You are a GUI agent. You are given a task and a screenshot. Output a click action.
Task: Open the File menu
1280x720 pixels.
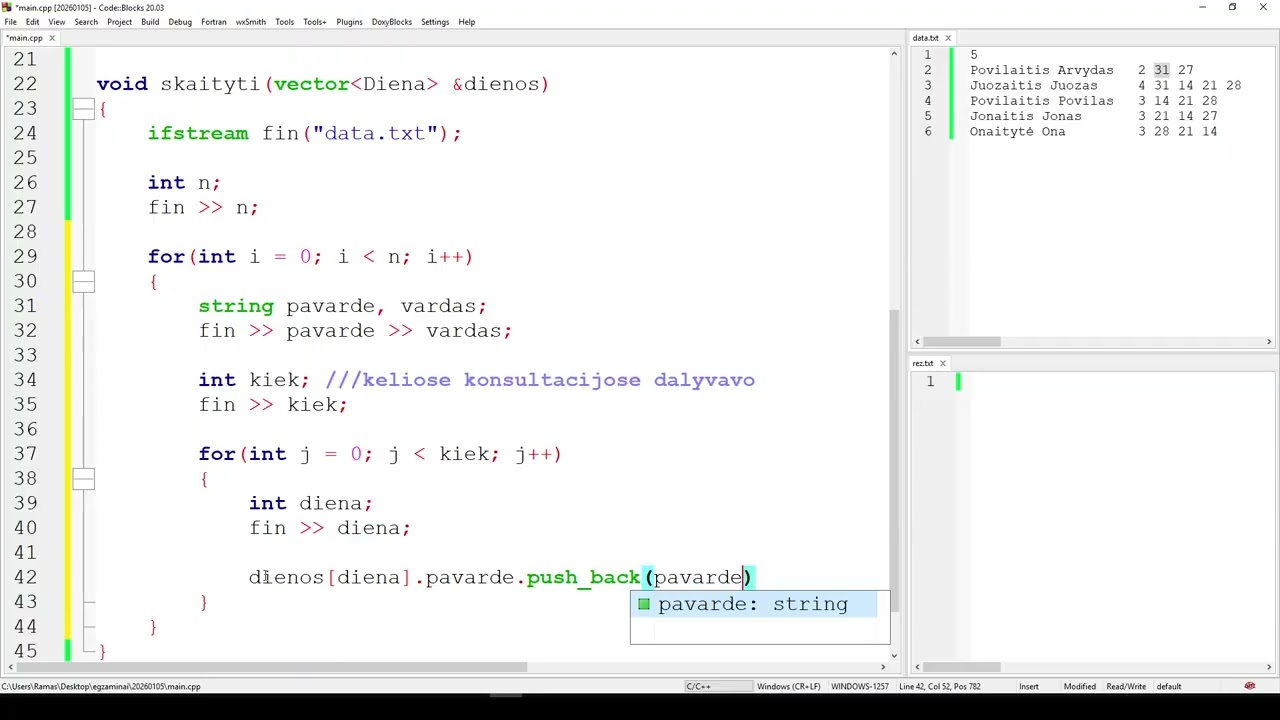coord(10,22)
